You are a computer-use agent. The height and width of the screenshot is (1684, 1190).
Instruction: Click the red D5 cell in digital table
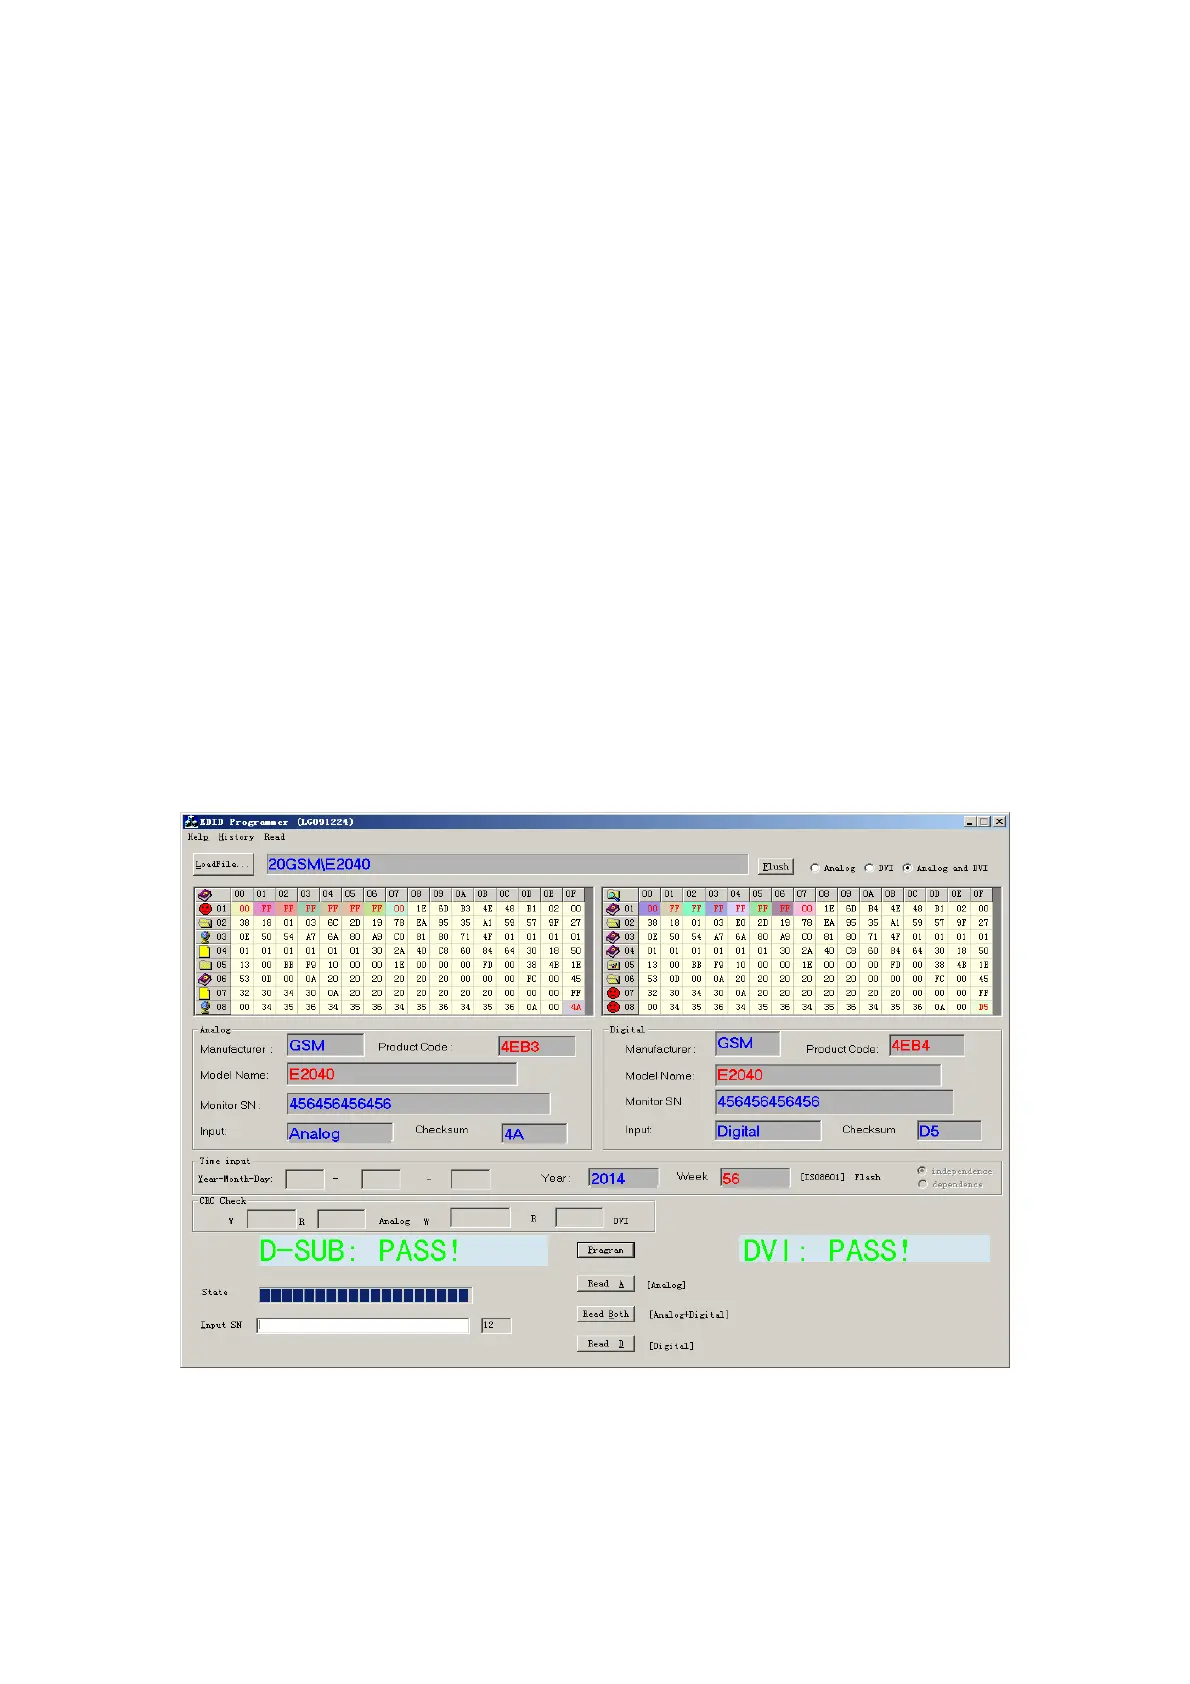click(984, 1007)
